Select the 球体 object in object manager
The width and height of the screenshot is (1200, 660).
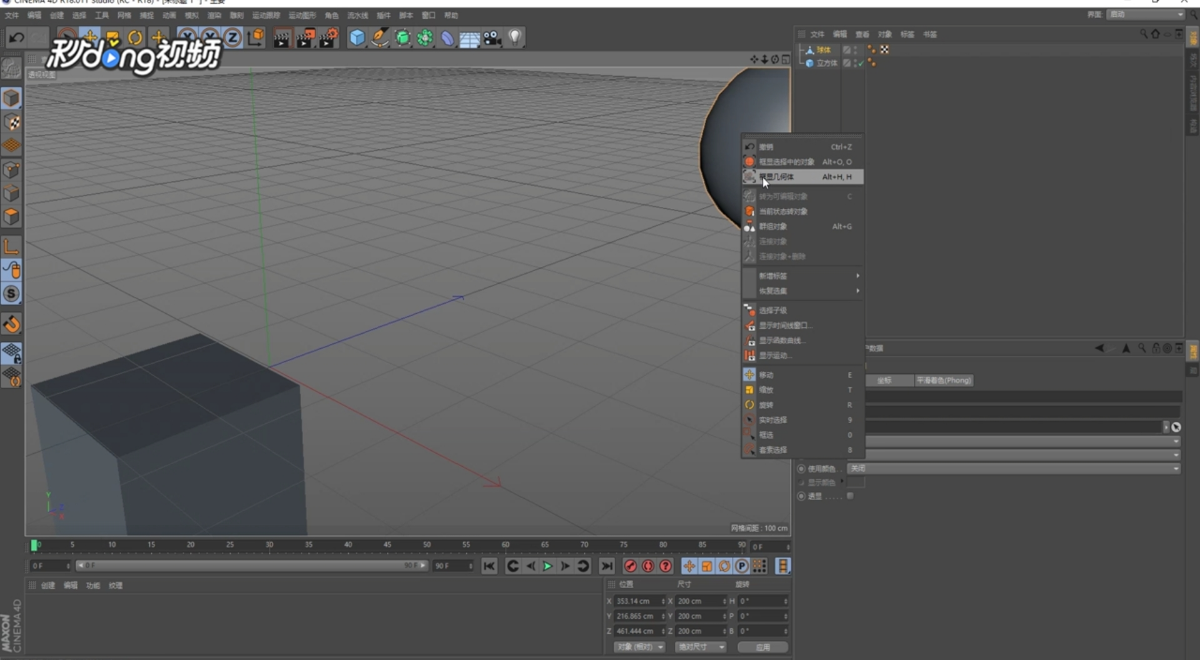click(x=823, y=50)
